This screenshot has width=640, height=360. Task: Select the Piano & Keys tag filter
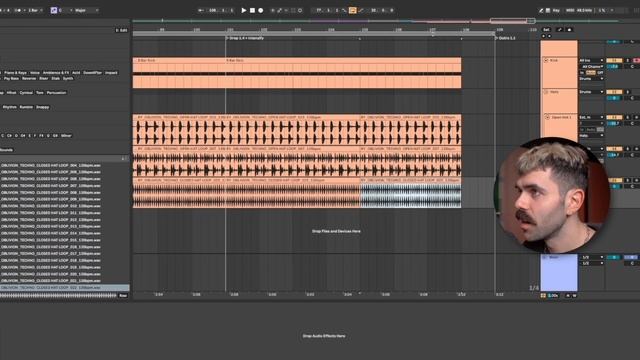click(x=15, y=73)
